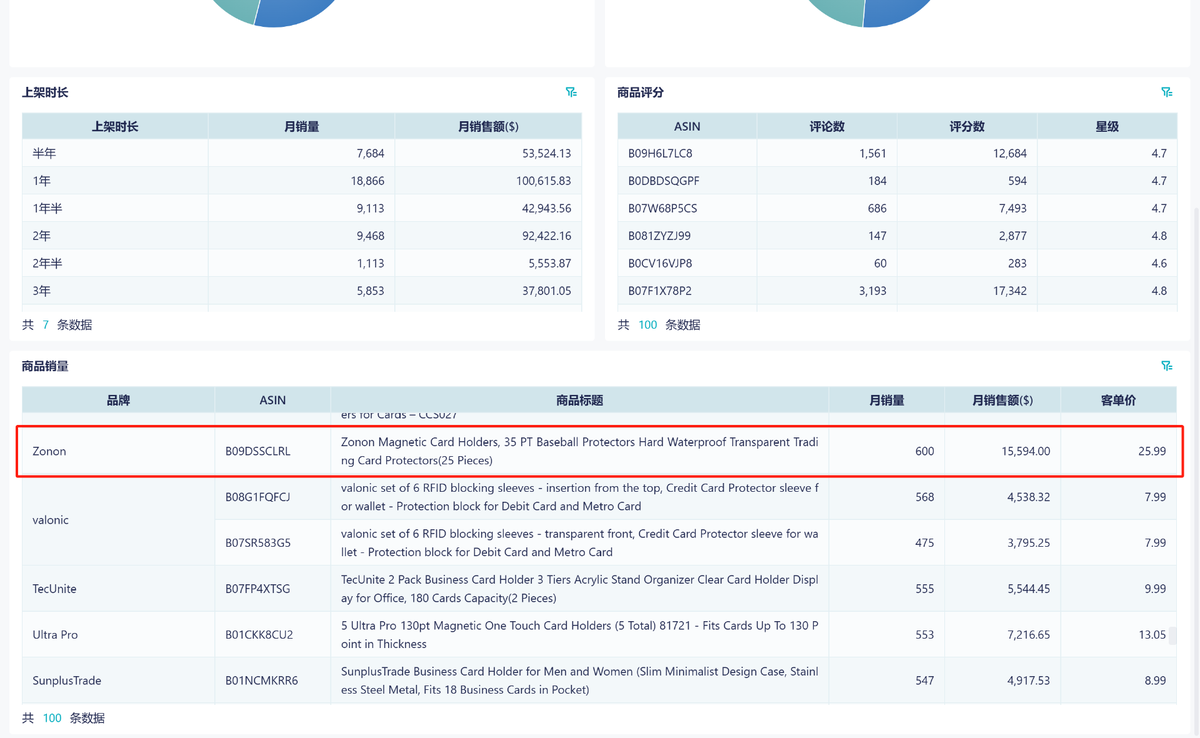This screenshot has width=1200, height=738.
Task: Select the Zonon brand cell
Action: pos(49,451)
